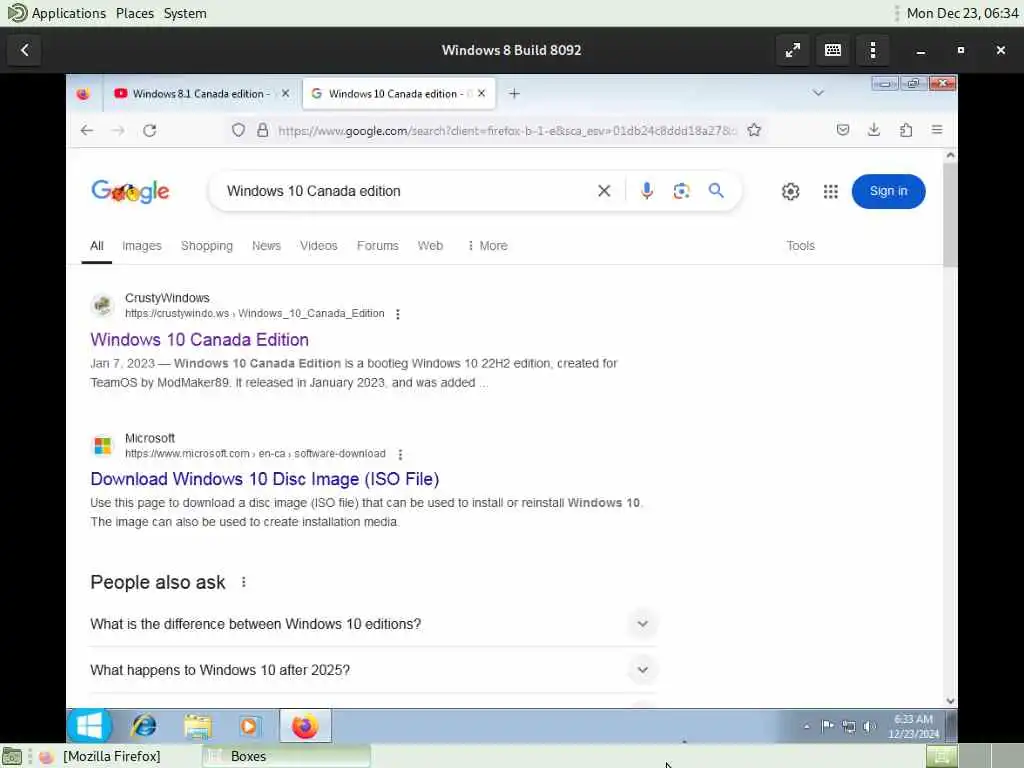Open tracking protection shield icon
The image size is (1024, 768).
(238, 130)
